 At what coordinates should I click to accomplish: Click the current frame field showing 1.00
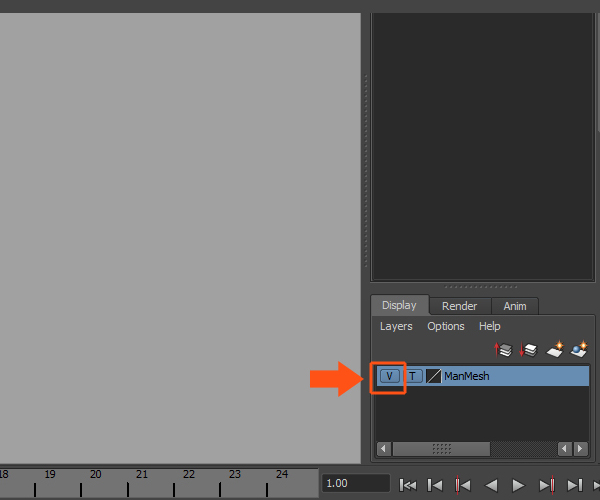356,483
